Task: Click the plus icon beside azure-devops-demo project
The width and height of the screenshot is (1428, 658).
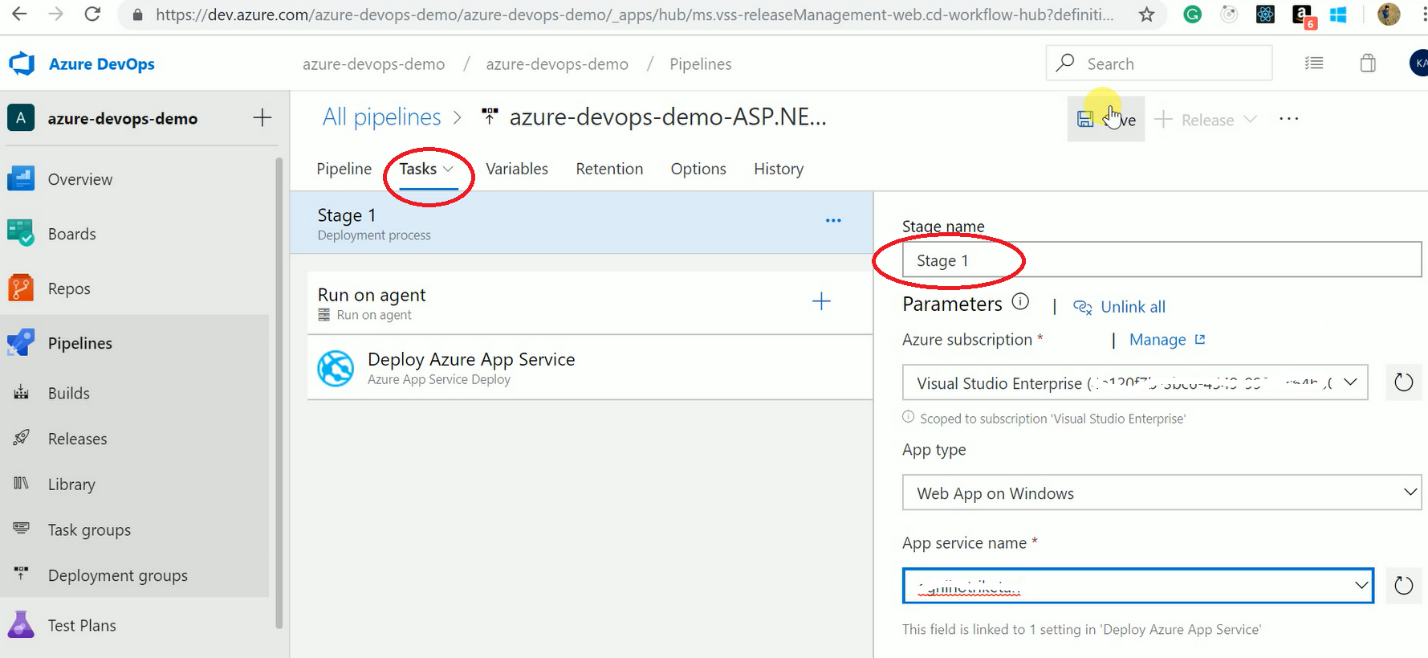Action: (x=262, y=118)
